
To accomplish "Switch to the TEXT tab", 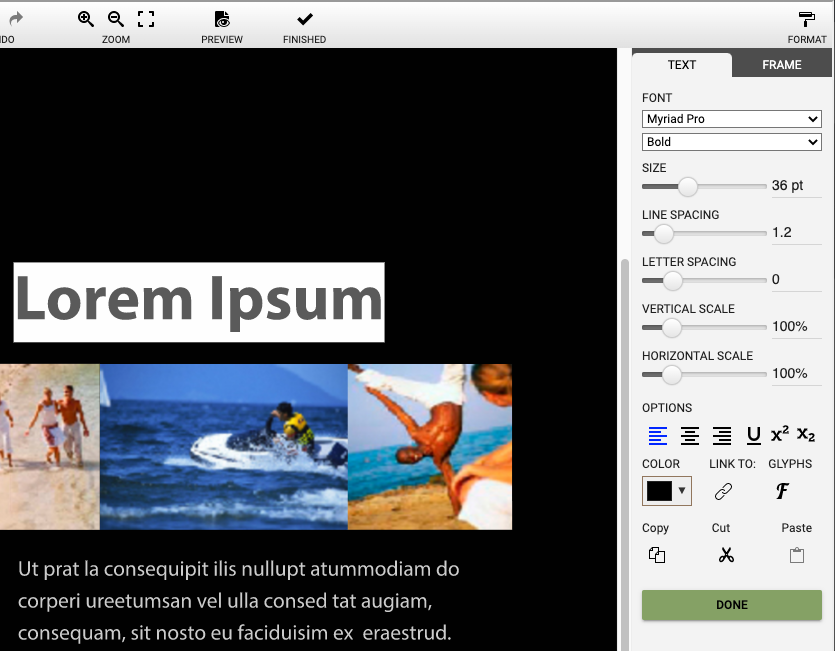I will (x=682, y=65).
